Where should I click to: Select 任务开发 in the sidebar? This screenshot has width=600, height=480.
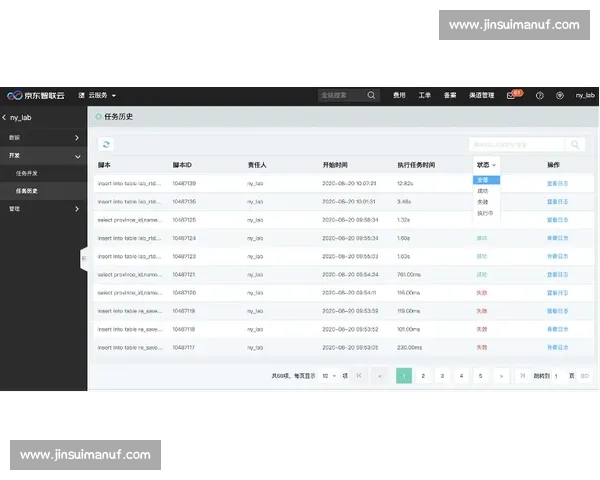(x=29, y=173)
